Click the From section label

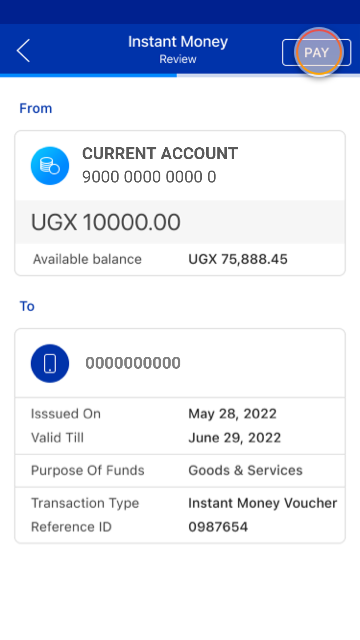click(x=36, y=109)
